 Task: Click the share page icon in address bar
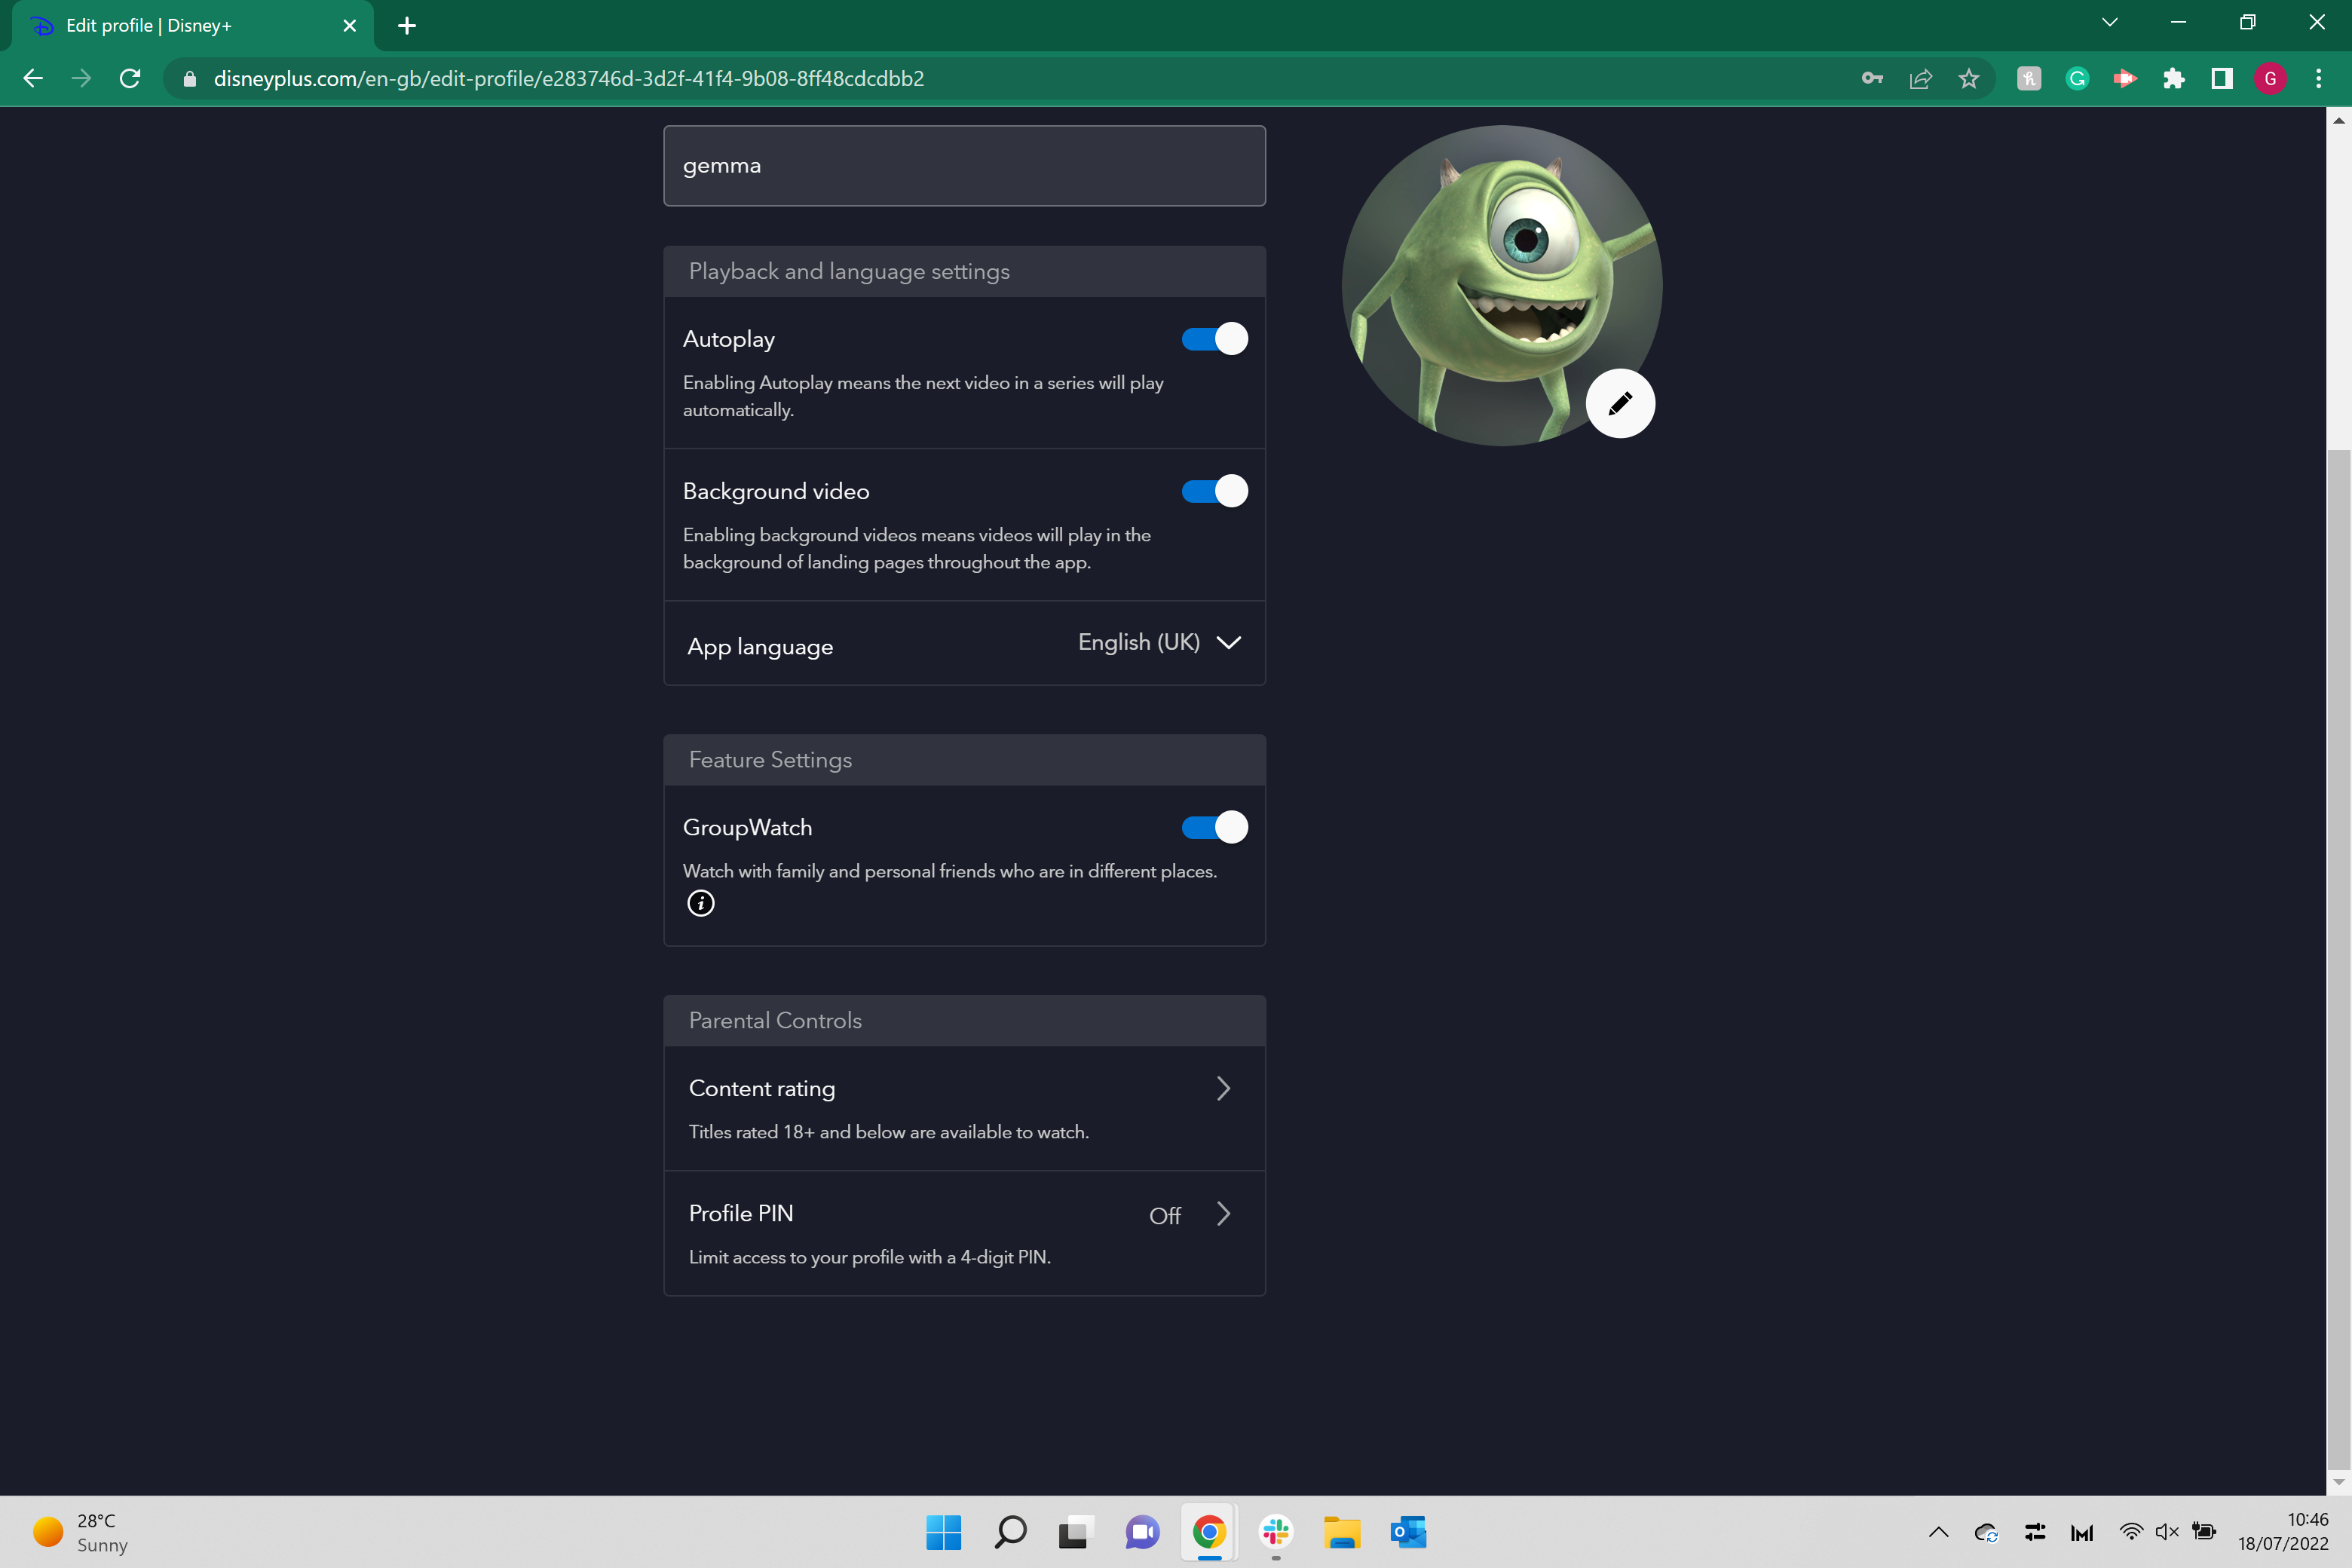[x=1920, y=78]
